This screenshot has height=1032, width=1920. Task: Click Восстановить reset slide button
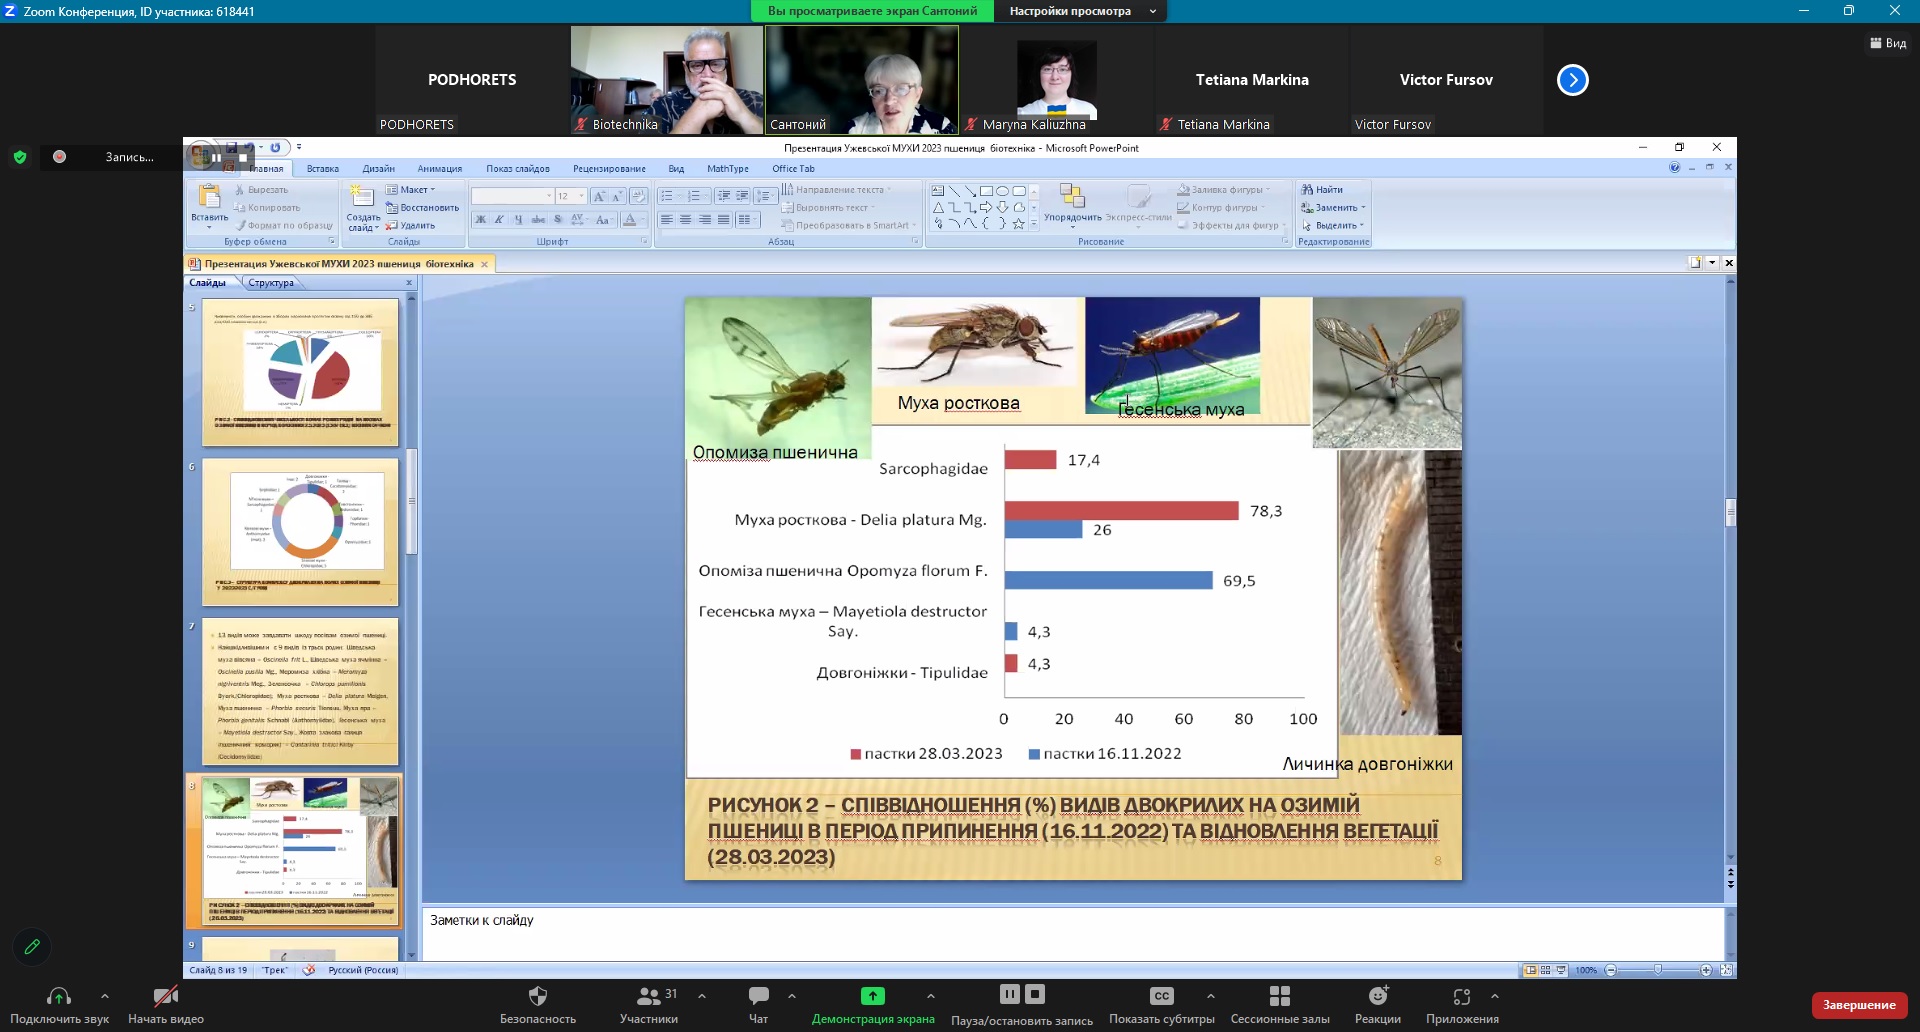[422, 208]
